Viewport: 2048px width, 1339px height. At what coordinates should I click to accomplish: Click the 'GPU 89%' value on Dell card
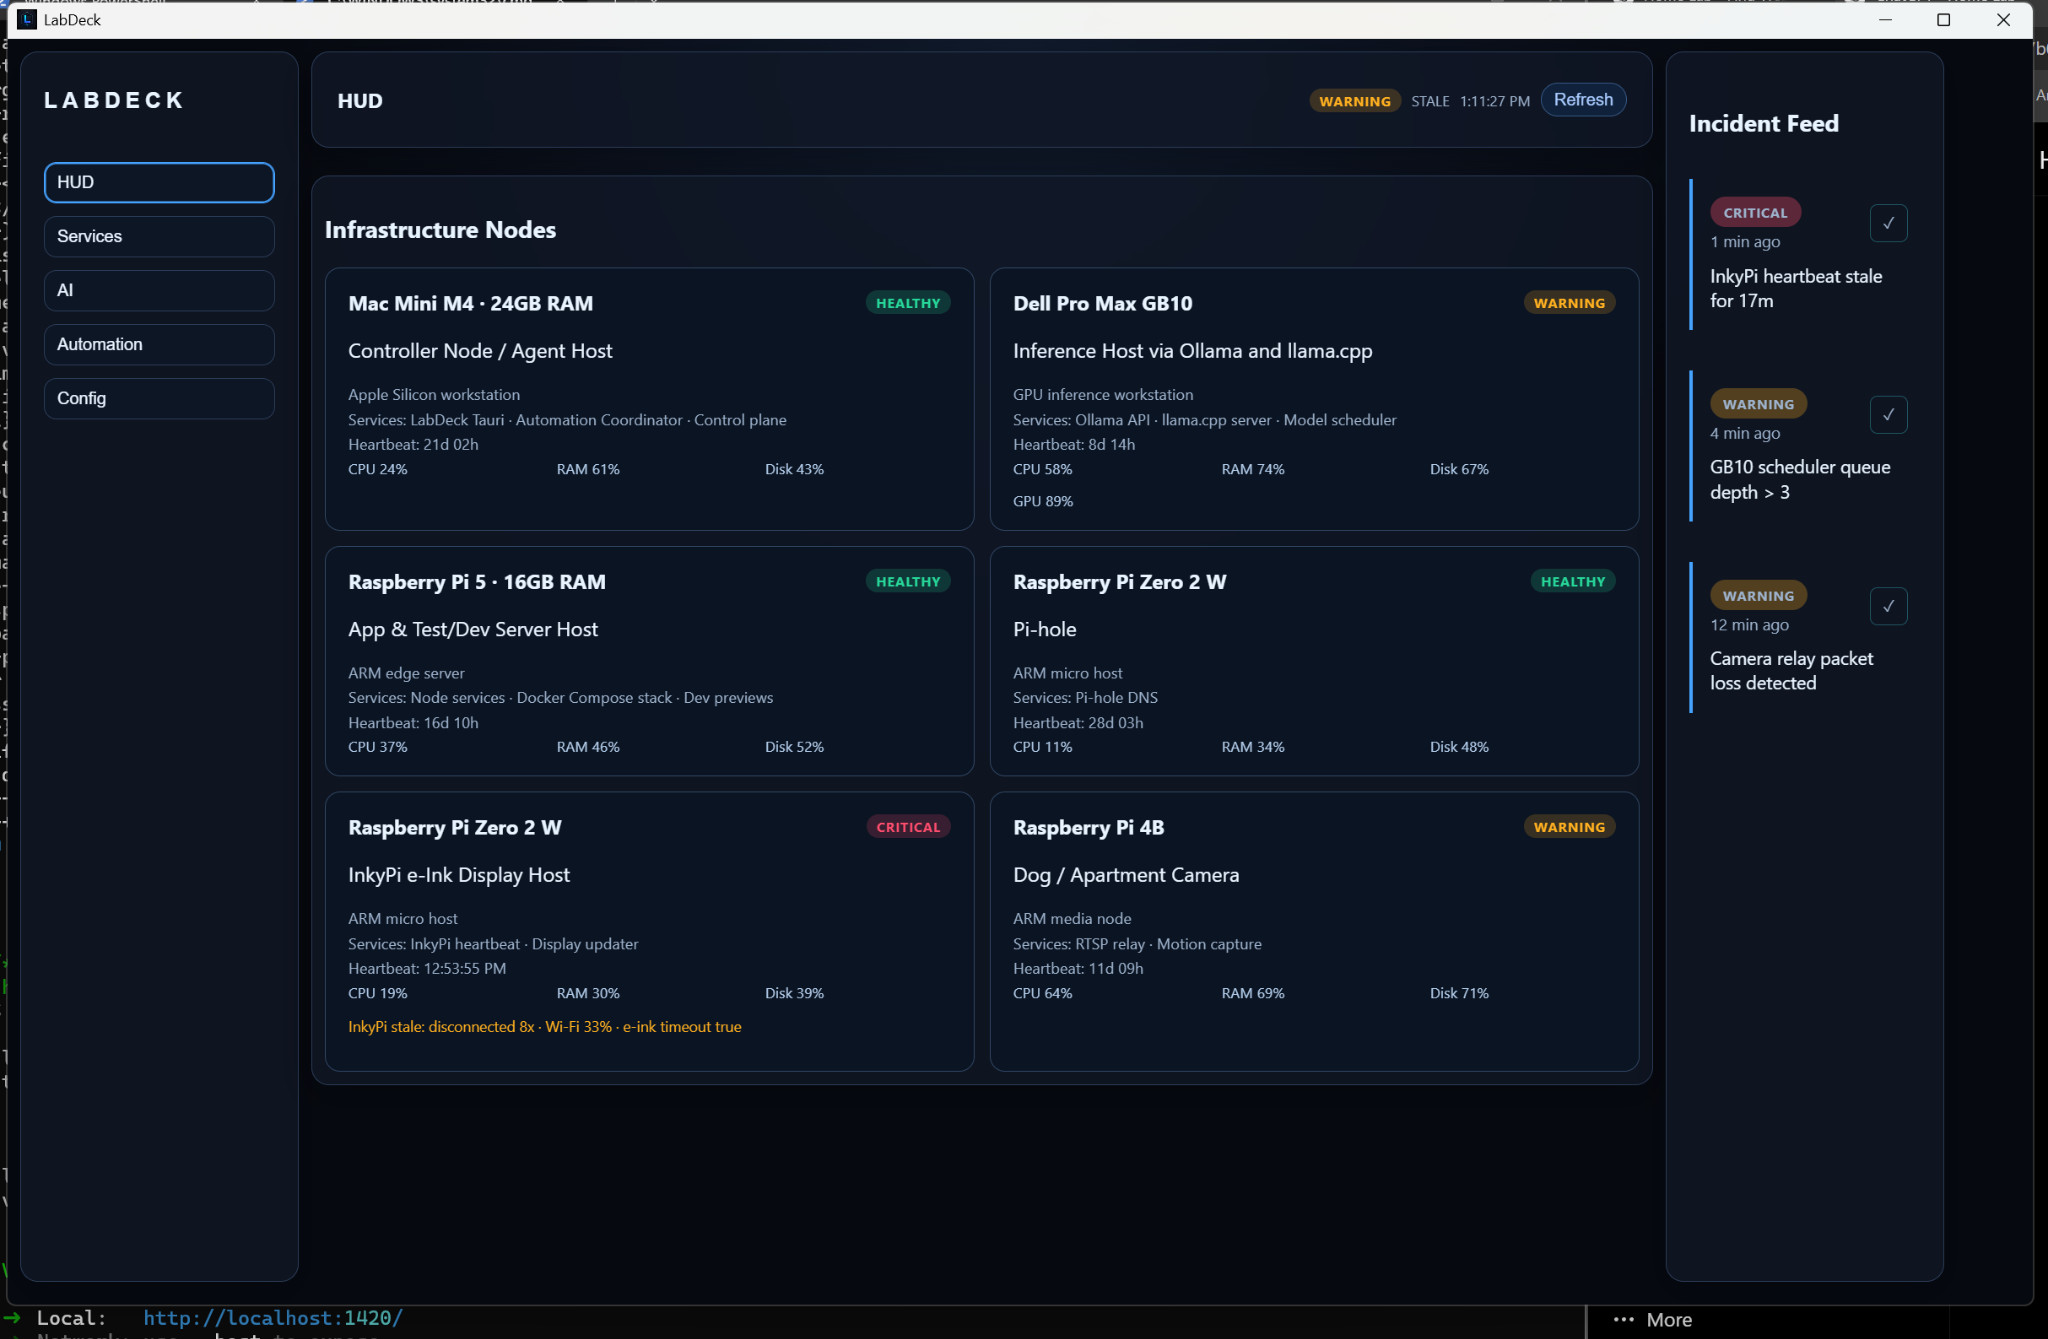[1043, 501]
